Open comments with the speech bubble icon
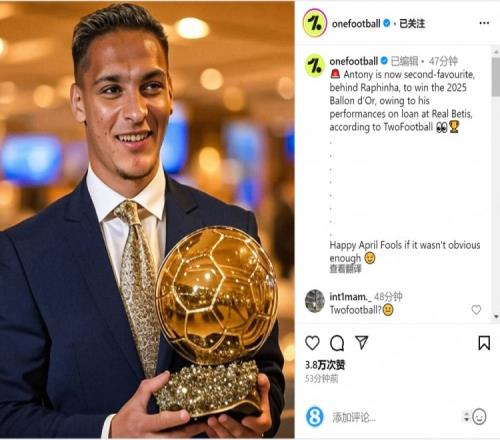Screen dimensions: 500x440 click(337, 343)
